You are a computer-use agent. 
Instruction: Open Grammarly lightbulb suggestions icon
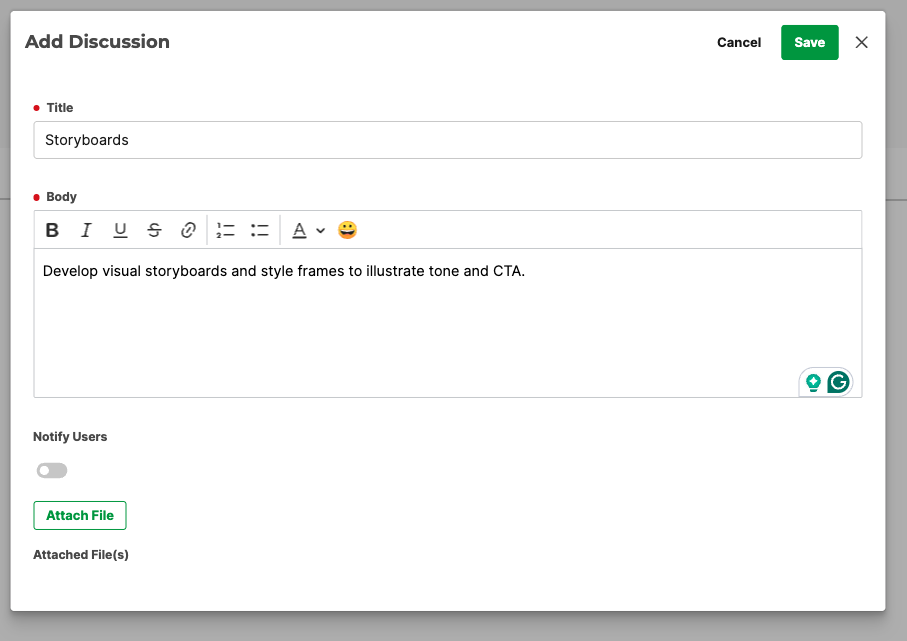(813, 382)
